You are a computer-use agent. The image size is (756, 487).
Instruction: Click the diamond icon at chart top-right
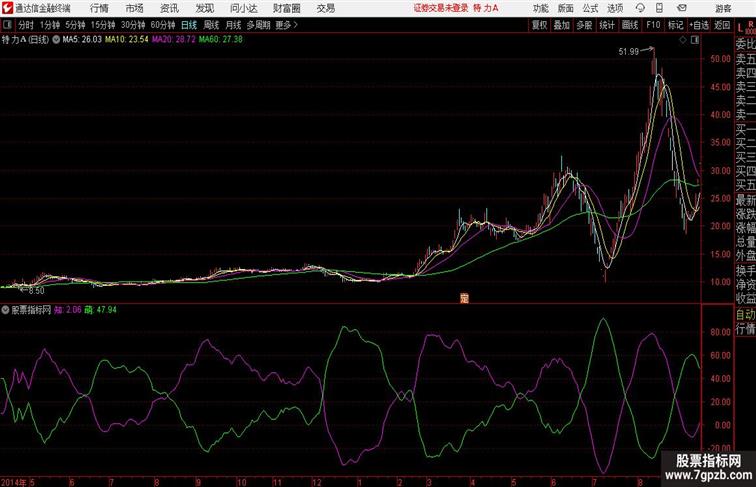point(683,40)
